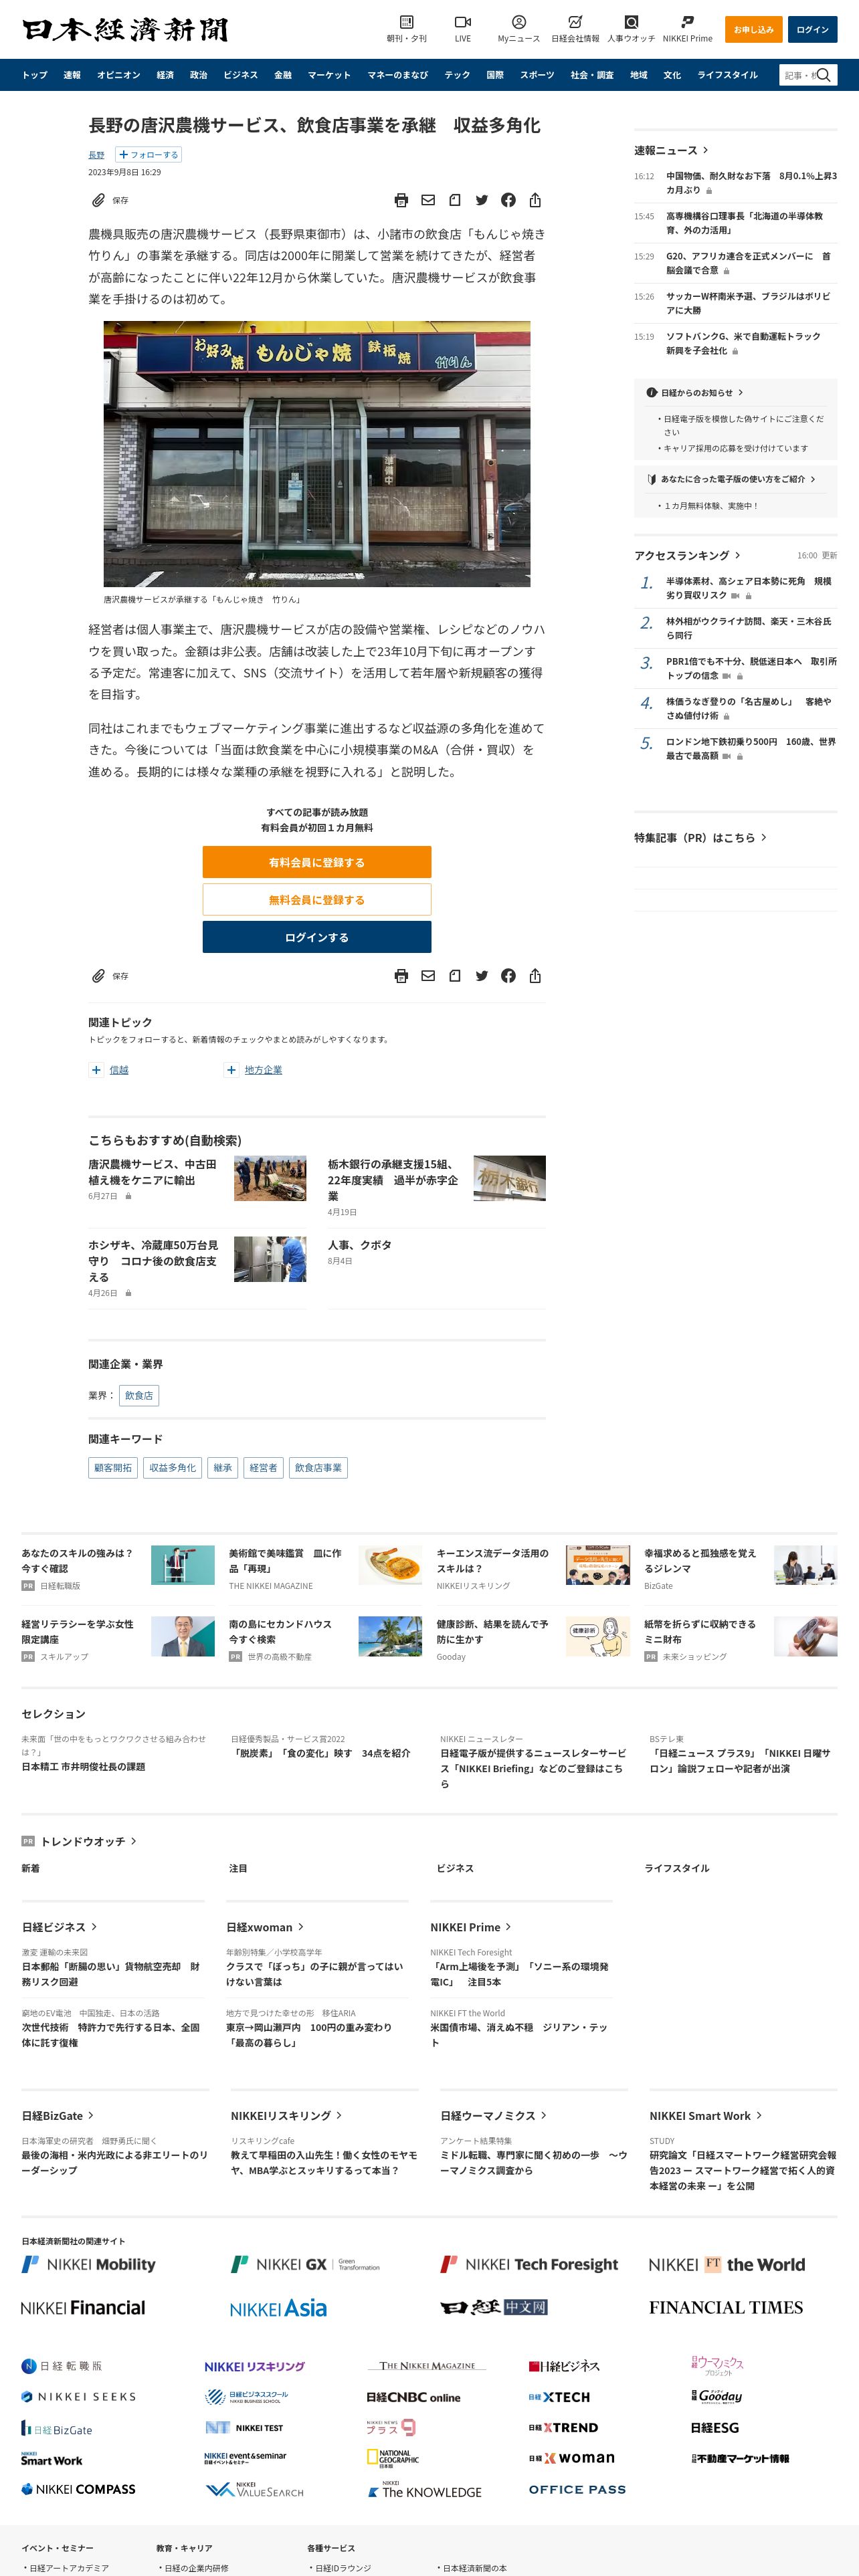Open NIKKEI Prime icon in header
This screenshot has width=859, height=2576.
pos(687,22)
